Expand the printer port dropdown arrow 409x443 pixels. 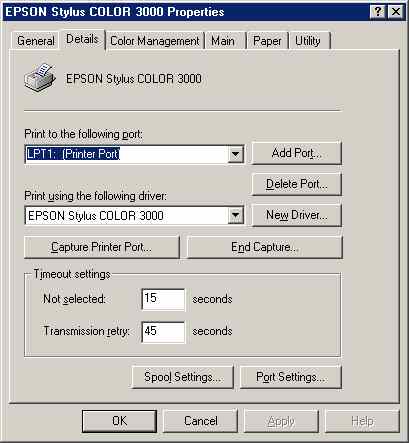coord(235,154)
